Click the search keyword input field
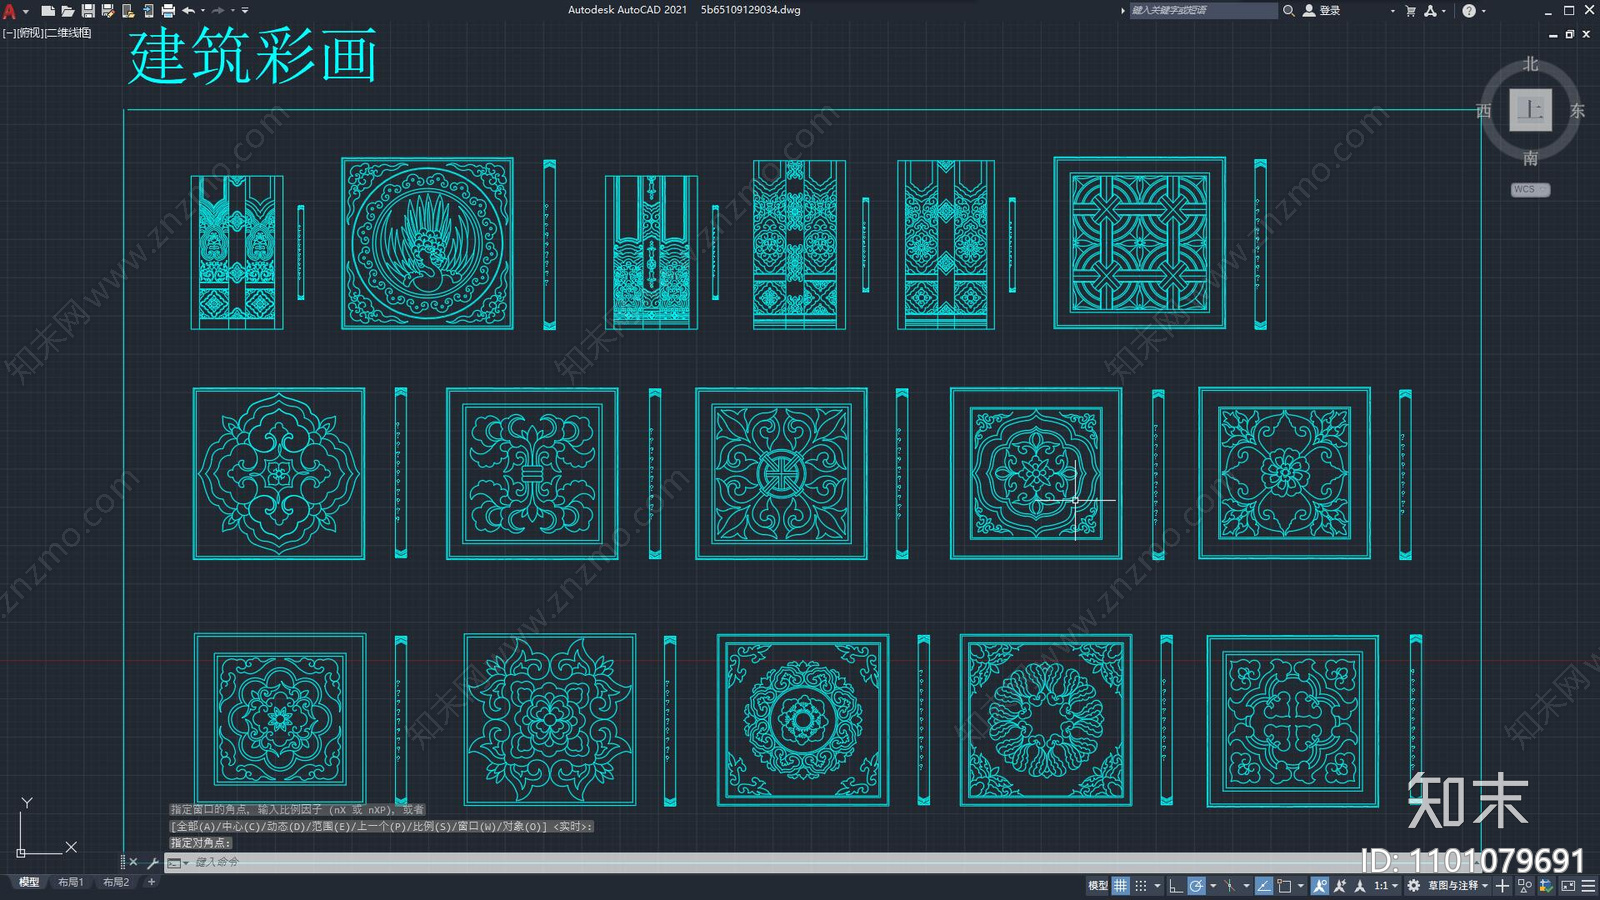 pyautogui.click(x=1204, y=10)
